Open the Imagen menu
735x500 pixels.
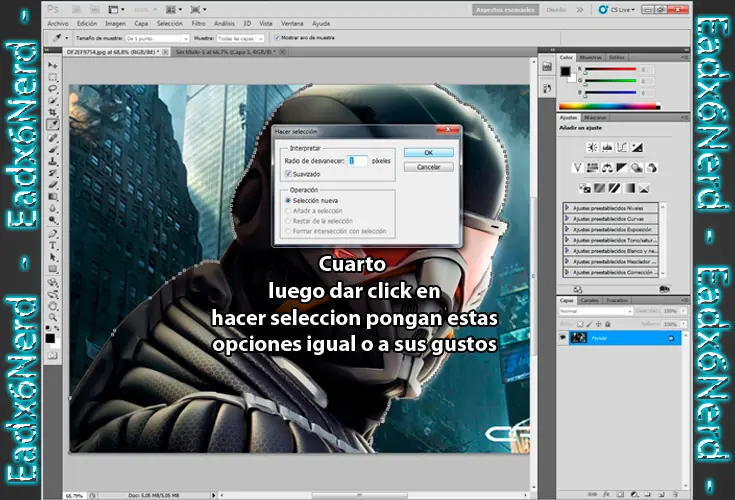point(115,23)
